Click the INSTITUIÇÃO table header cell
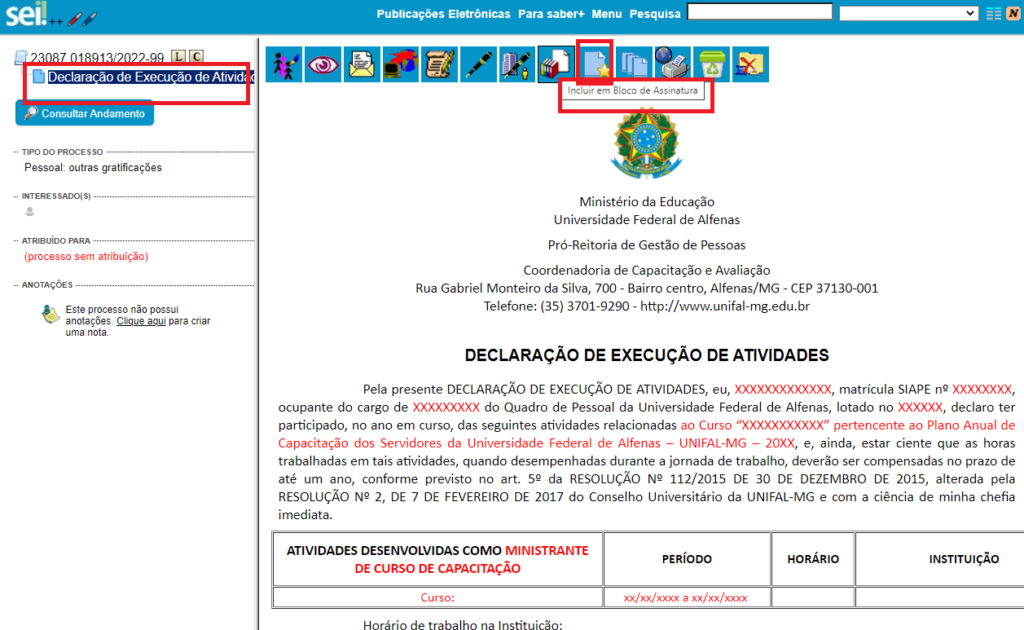The height and width of the screenshot is (630, 1024). (x=940, y=559)
